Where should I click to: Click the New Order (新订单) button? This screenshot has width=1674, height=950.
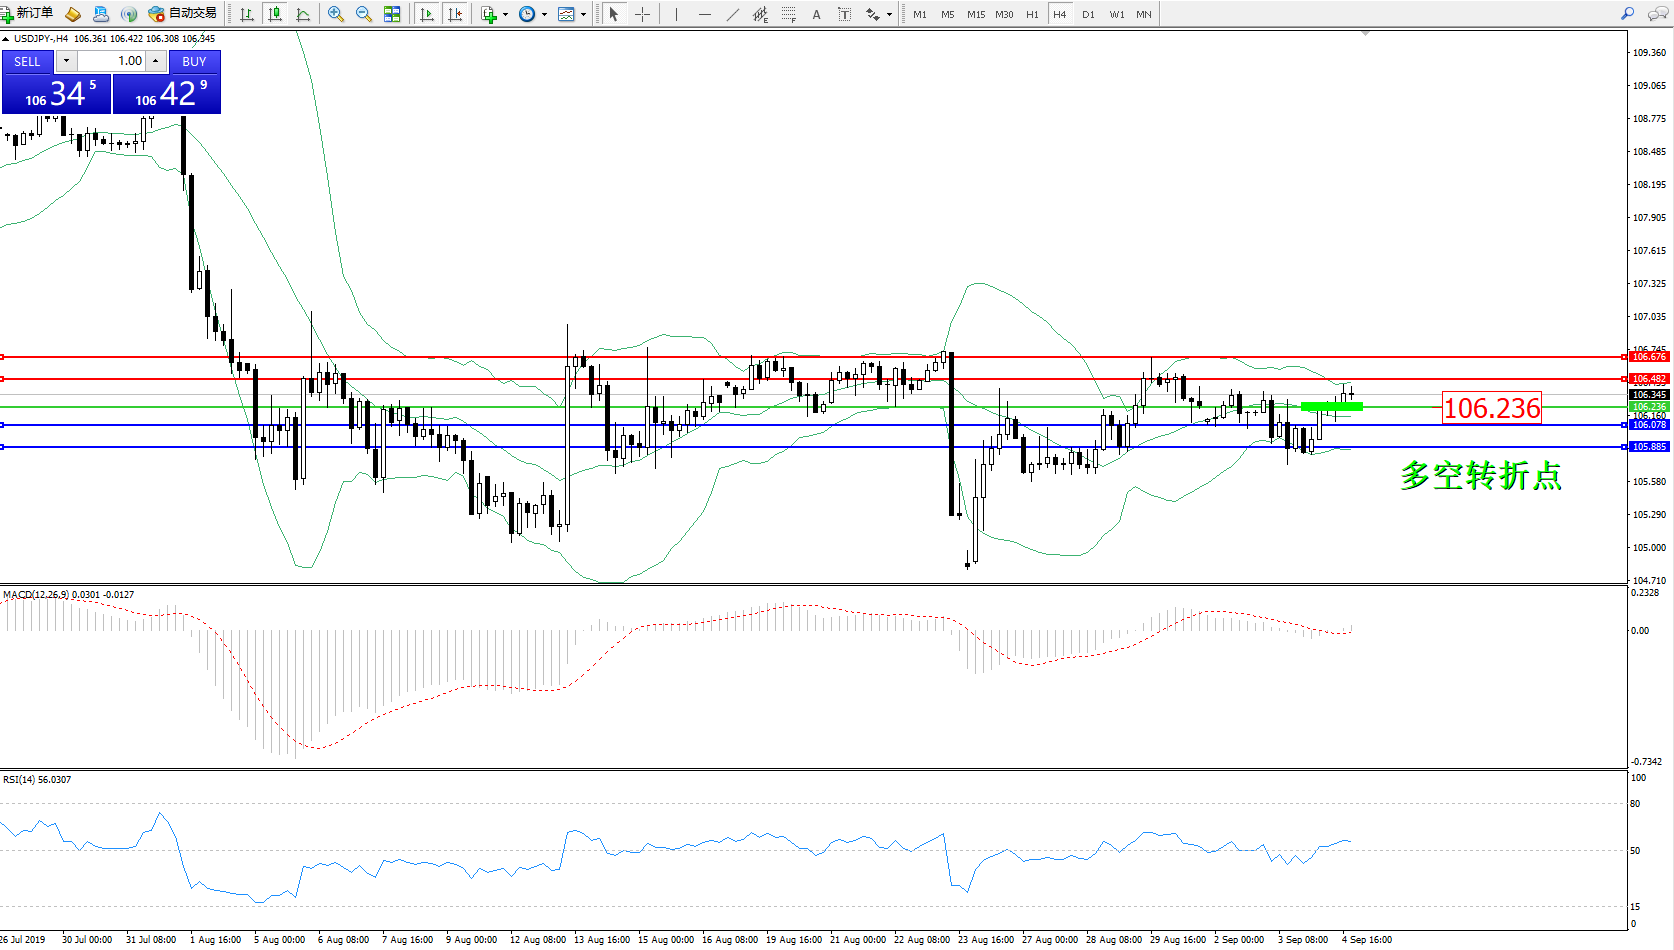(28, 14)
